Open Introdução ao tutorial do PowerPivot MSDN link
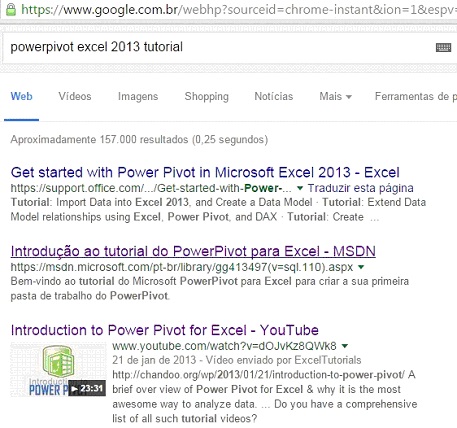 click(x=193, y=251)
